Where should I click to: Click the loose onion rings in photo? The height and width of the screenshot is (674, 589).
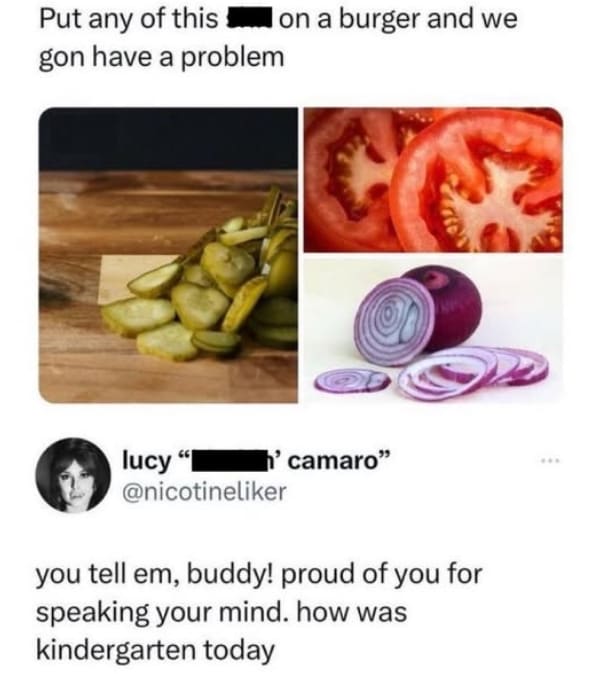[473, 373]
